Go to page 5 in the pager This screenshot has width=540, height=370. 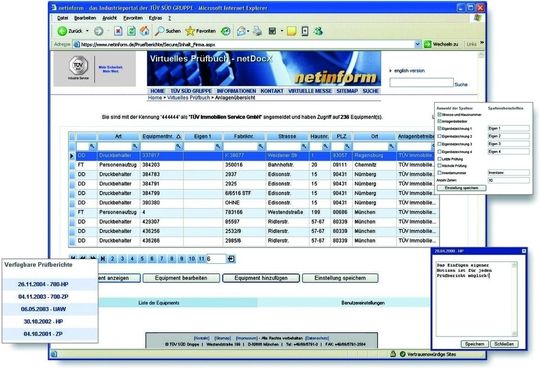tap(142, 258)
